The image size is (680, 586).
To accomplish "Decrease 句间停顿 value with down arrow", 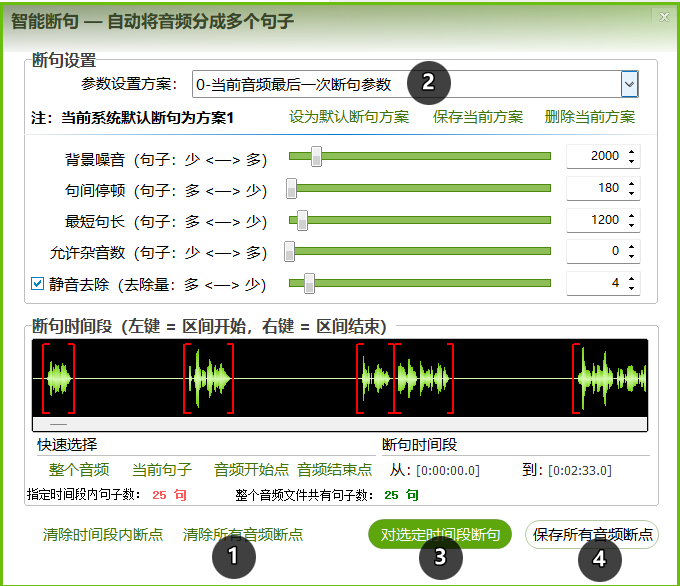I will click(632, 193).
